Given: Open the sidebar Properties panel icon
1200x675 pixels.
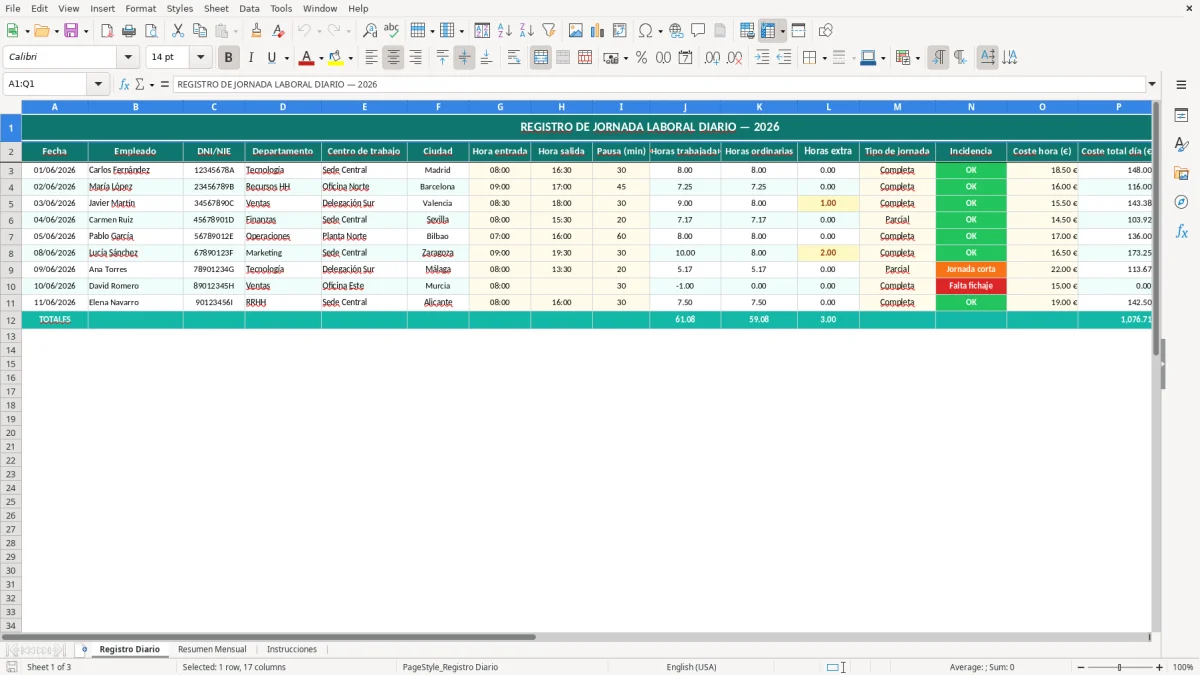Looking at the screenshot, I should click(x=1182, y=116).
